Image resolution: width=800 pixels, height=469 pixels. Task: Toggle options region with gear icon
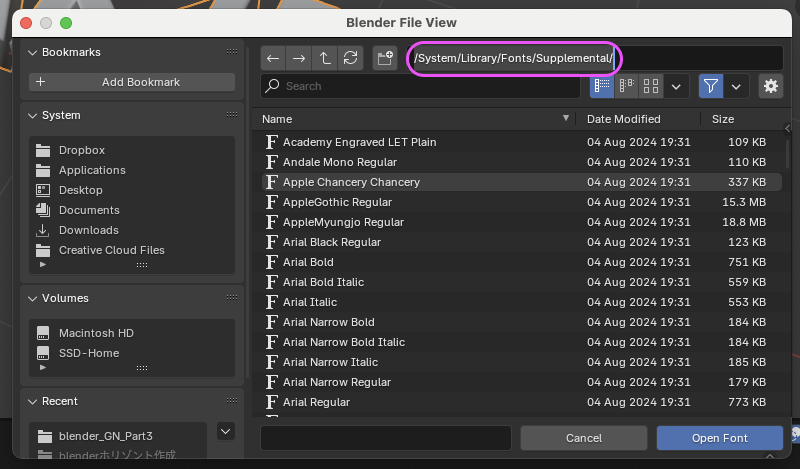pyautogui.click(x=771, y=86)
